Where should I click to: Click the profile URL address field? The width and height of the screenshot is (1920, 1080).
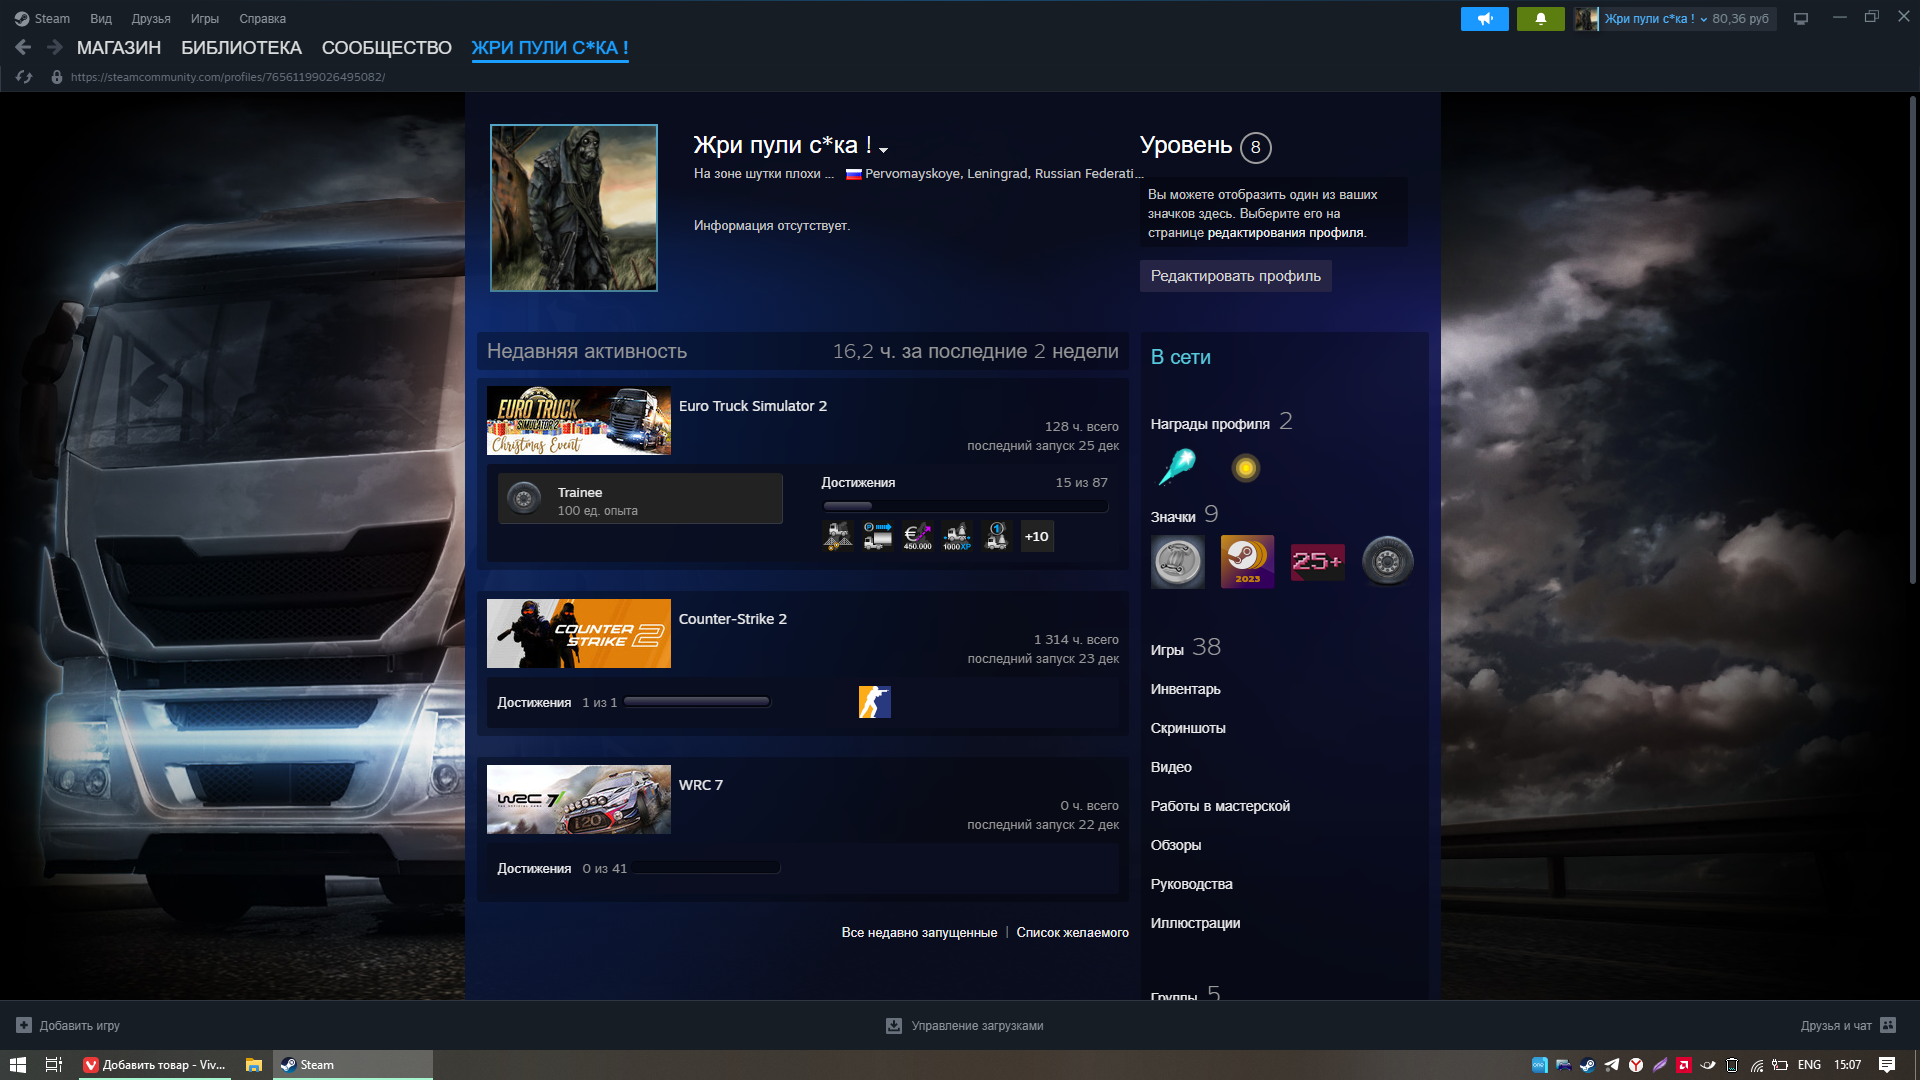pyautogui.click(x=228, y=77)
